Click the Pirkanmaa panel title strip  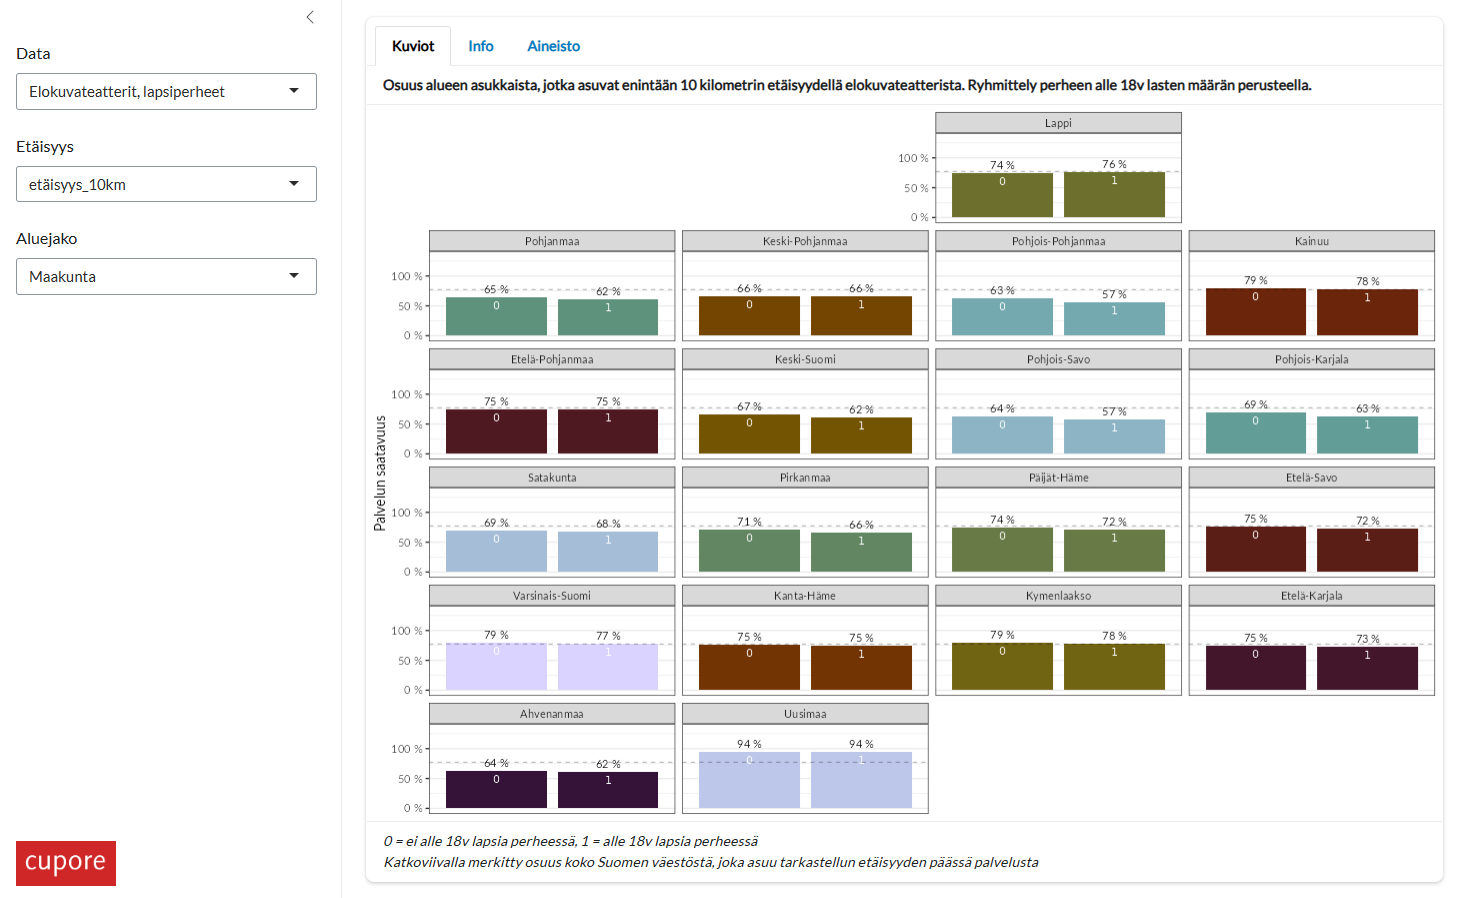point(805,477)
